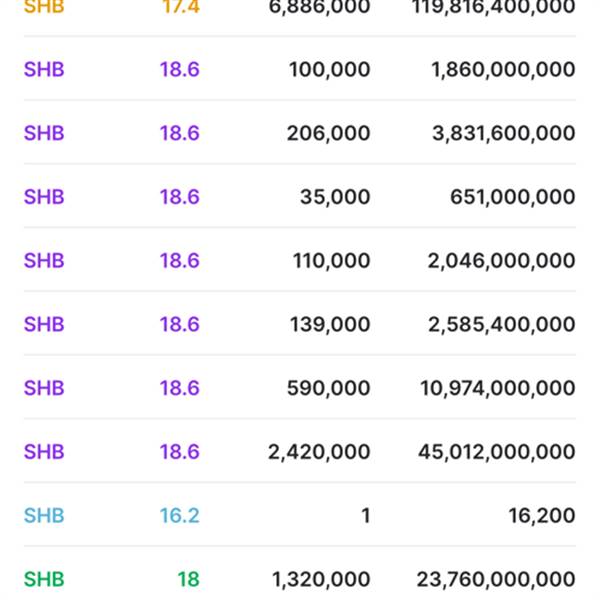Image resolution: width=600 pixels, height=600 pixels.
Task: Select the volume cell showing 1,320,000
Action: [320, 579]
